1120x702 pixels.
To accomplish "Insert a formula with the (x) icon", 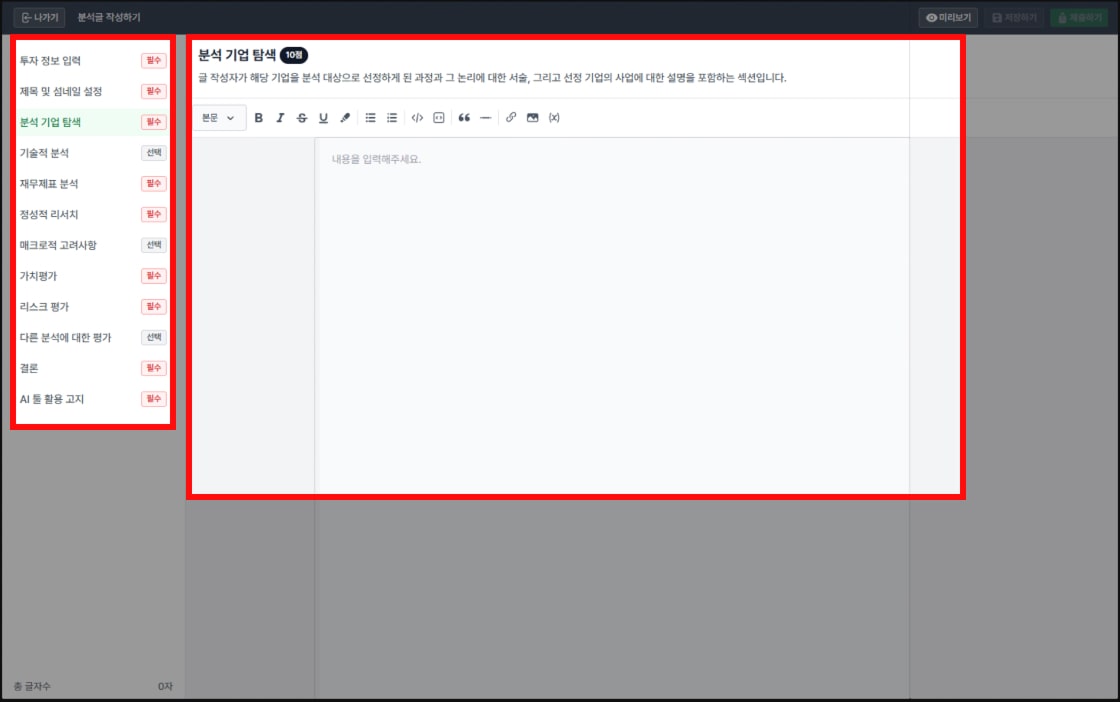I will [x=554, y=118].
